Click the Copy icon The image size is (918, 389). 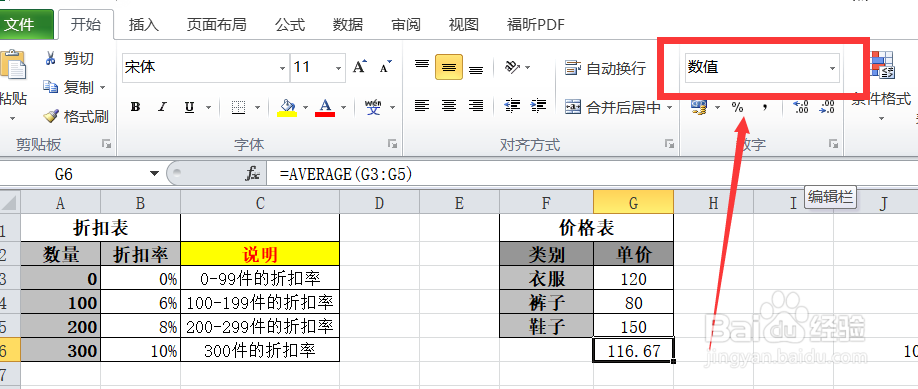click(x=51, y=87)
